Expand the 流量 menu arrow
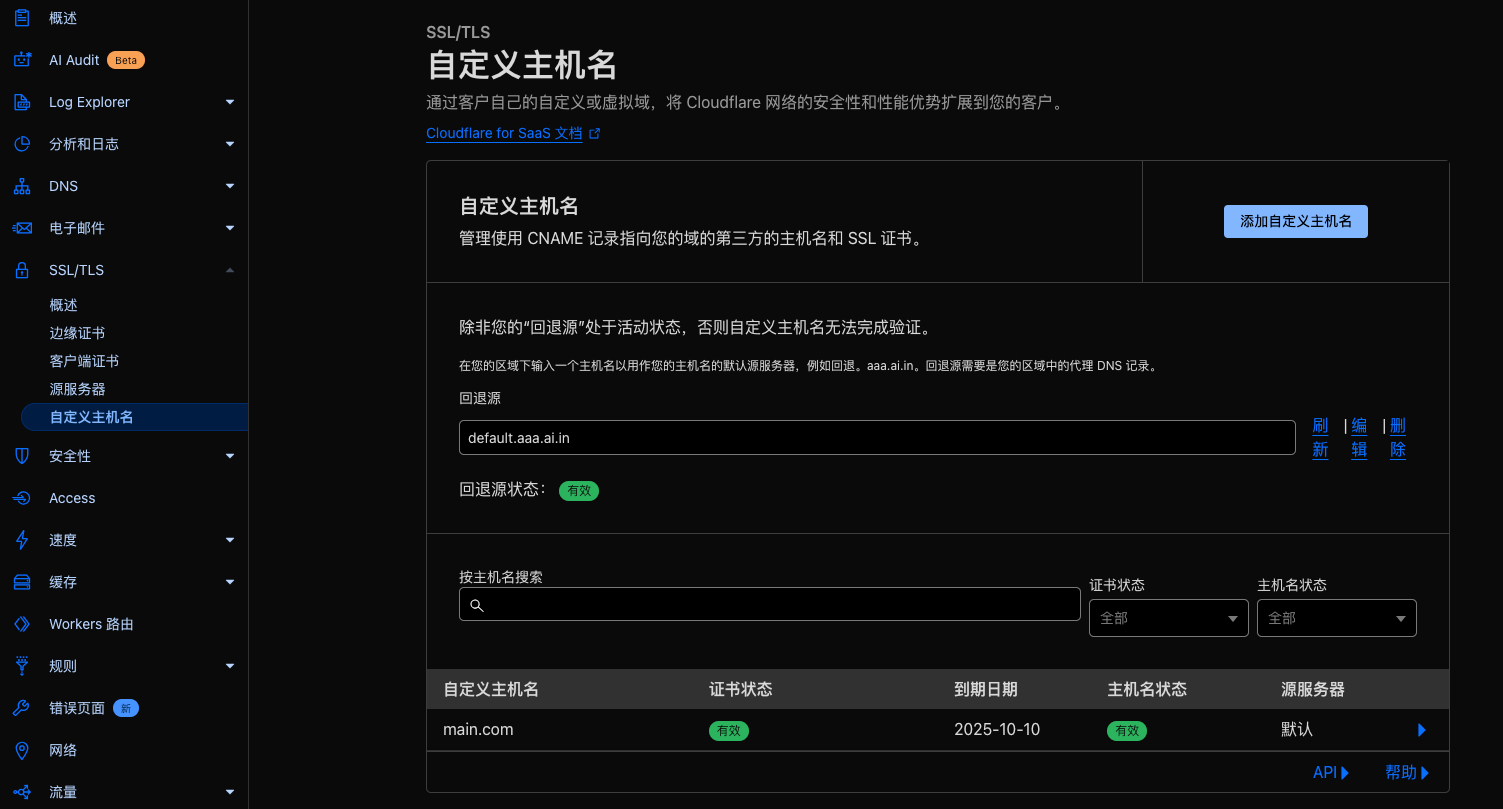The image size is (1503, 809). pos(230,792)
